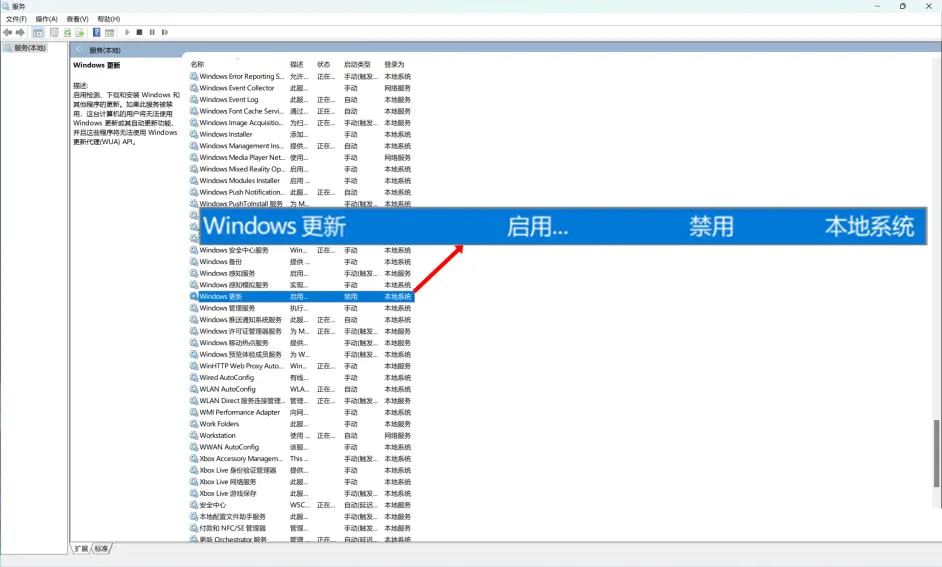Click gear icon beside WMI Performance Adapter
The height and width of the screenshot is (567, 942).
[x=194, y=413]
